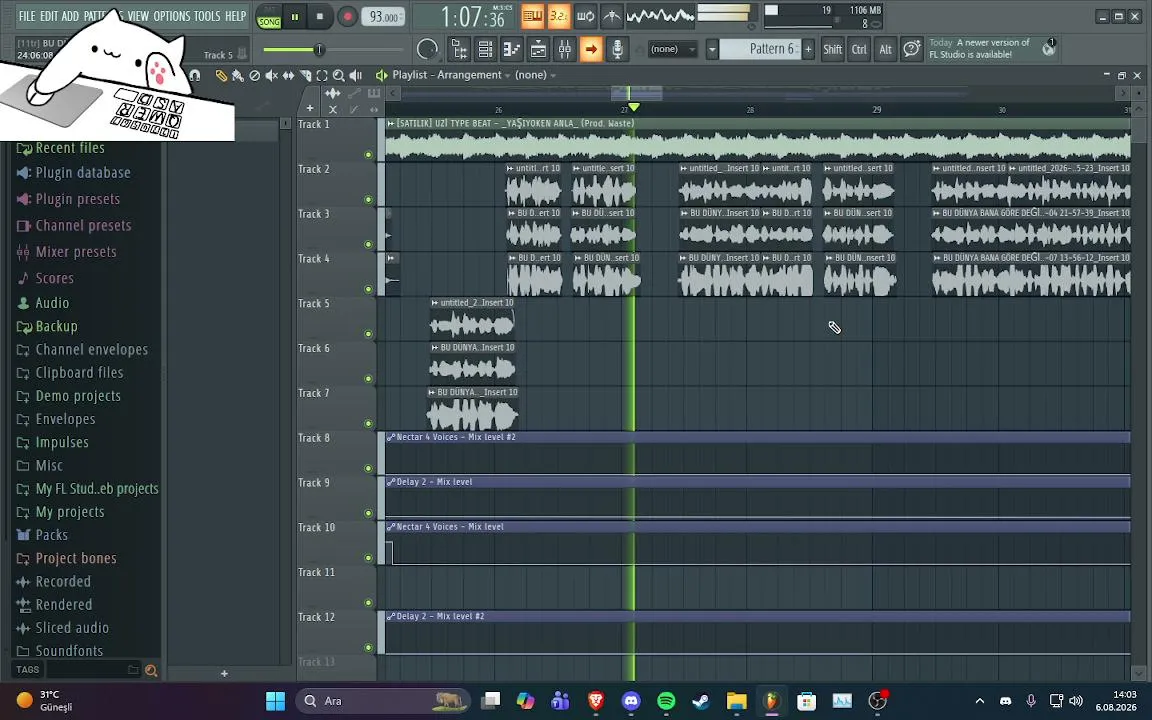Click the 93.000 tempo field

coord(383,17)
